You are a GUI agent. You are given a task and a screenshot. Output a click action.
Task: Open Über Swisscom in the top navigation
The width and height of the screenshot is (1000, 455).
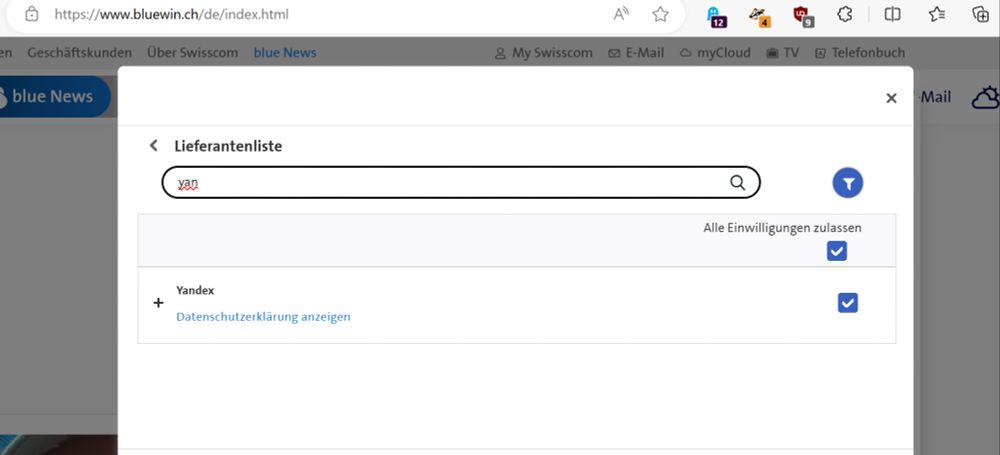click(x=192, y=53)
